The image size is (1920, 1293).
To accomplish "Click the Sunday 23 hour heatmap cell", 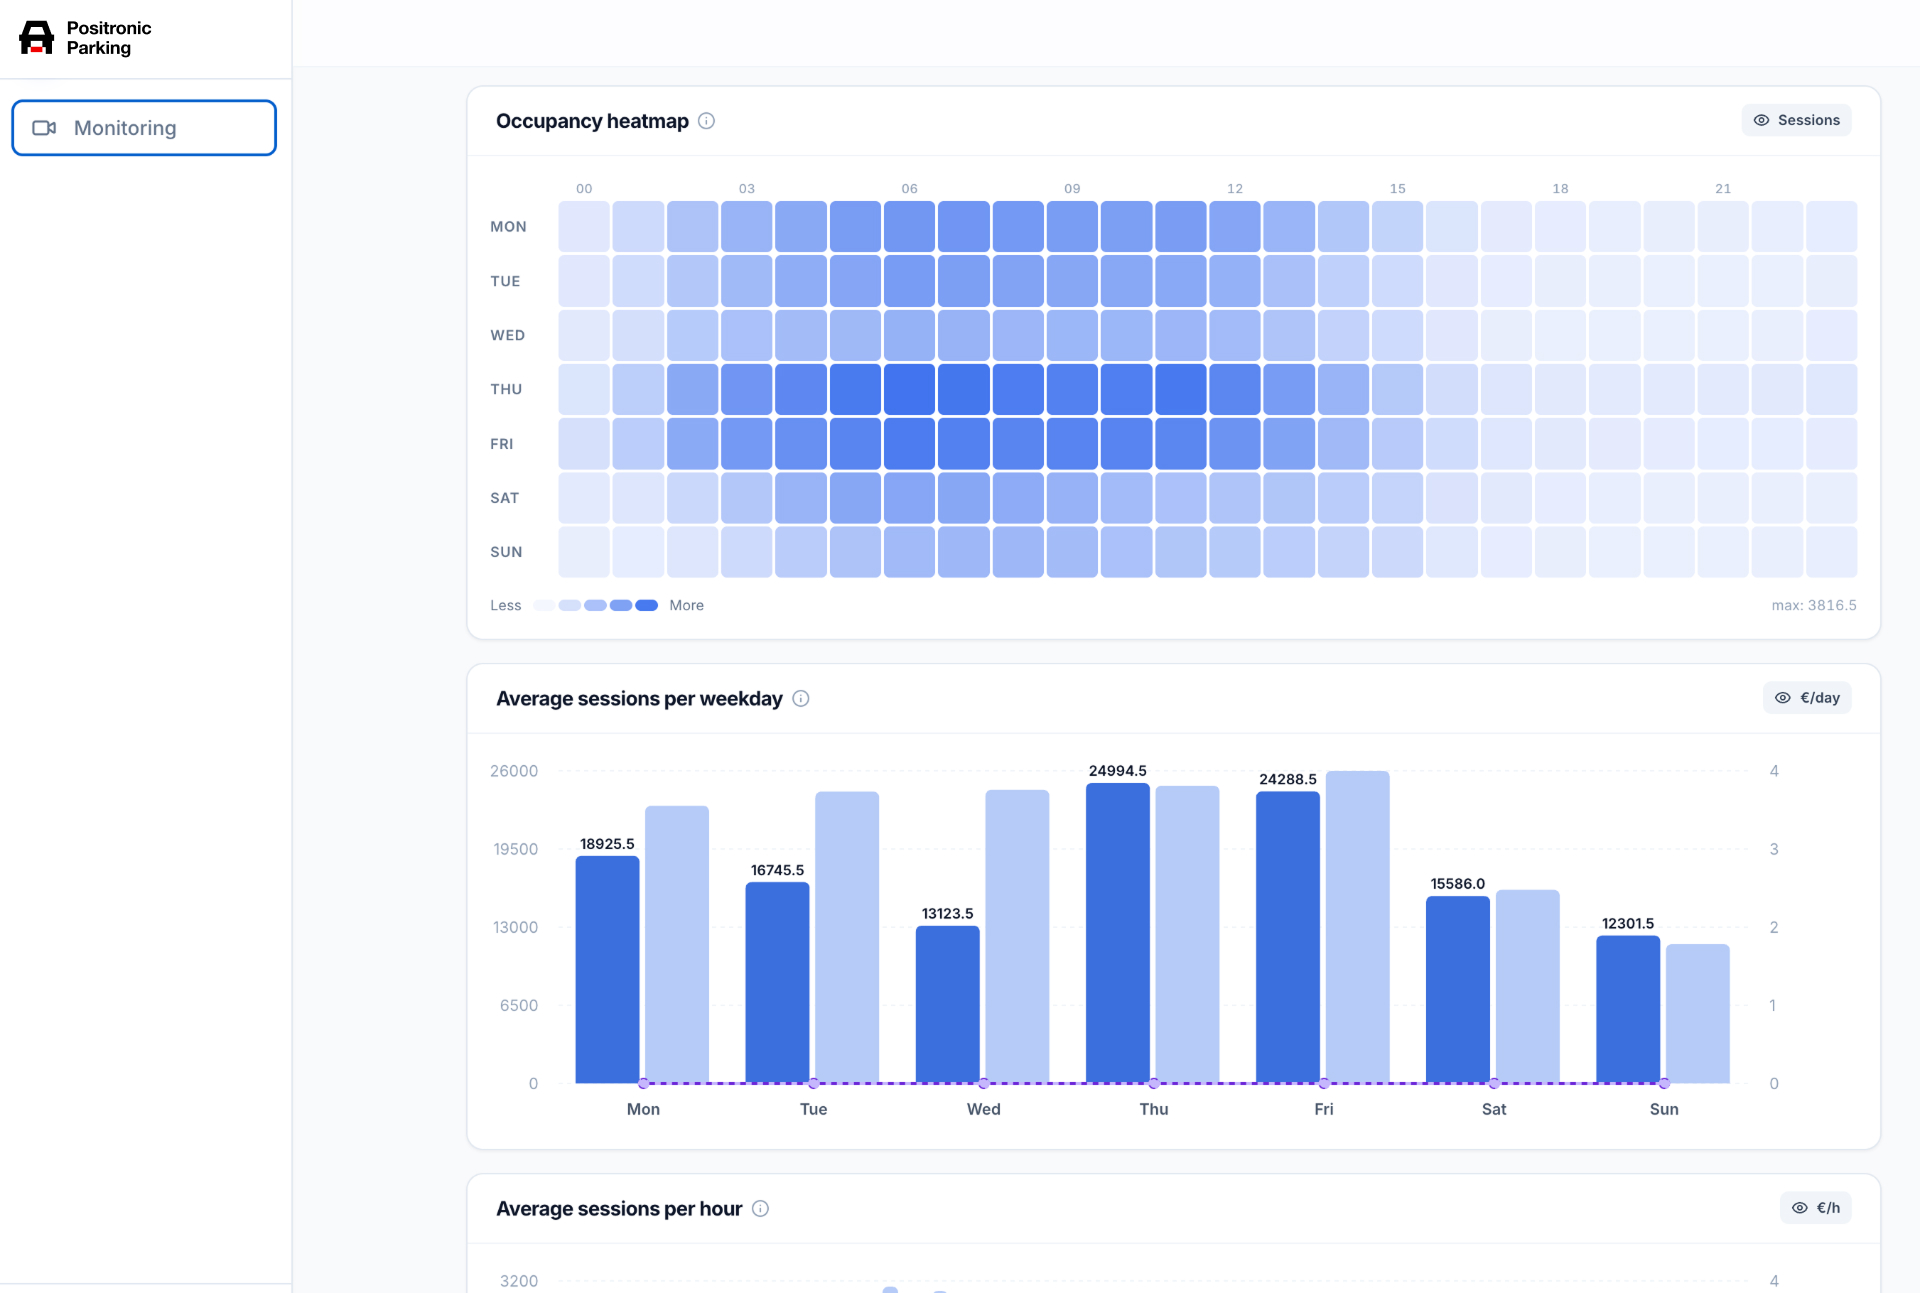I will (1831, 552).
